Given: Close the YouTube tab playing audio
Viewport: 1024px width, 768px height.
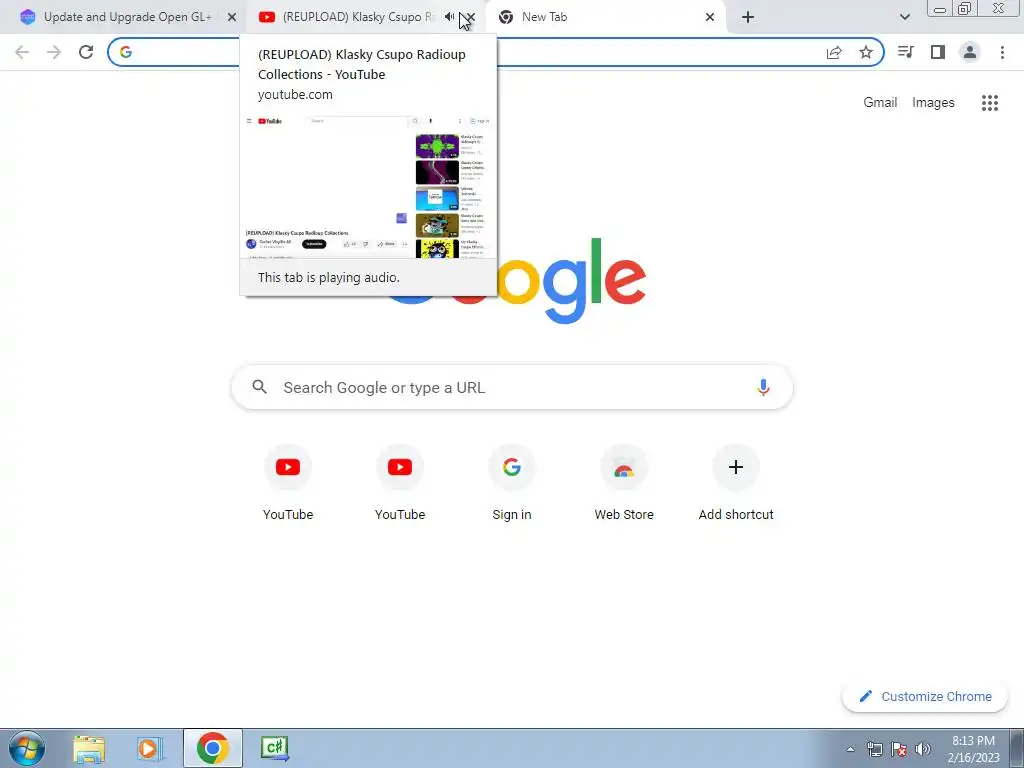Looking at the screenshot, I should (471, 17).
